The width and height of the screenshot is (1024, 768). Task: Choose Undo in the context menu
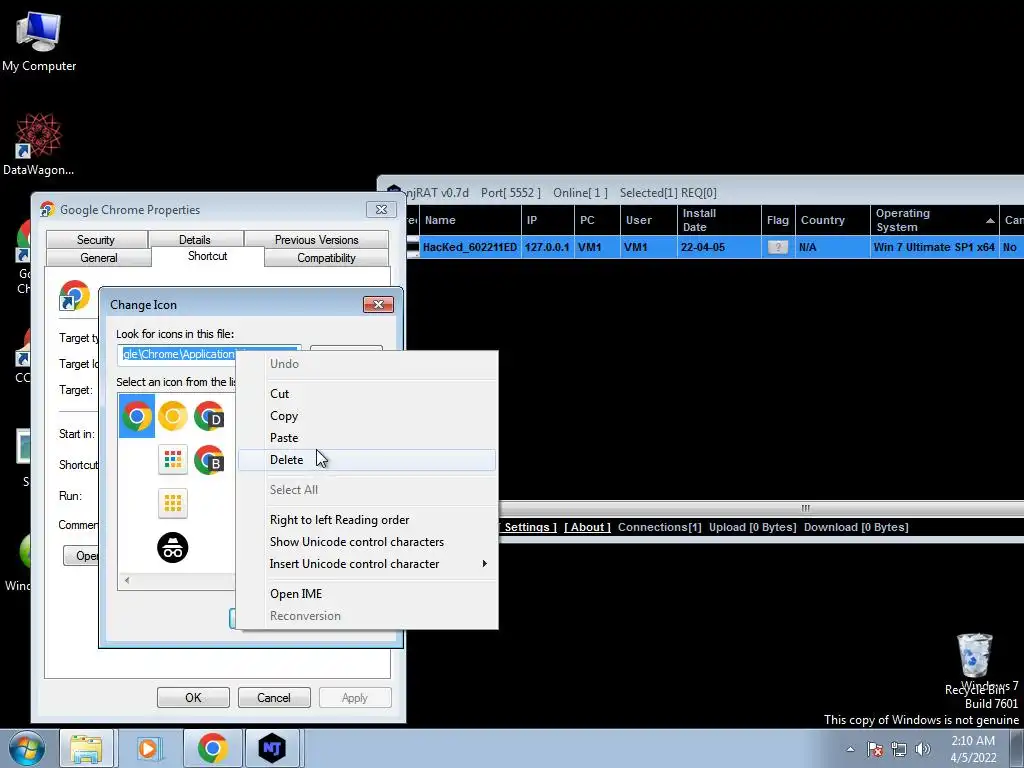point(366,364)
